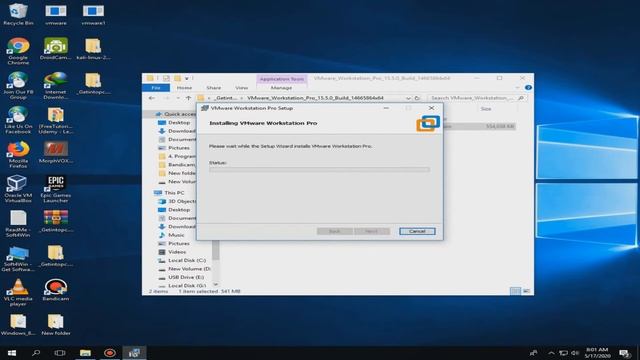Image resolution: width=640 pixels, height=360 pixels.
Task: Open the Home ribbon tab in Explorer
Action: [184, 88]
